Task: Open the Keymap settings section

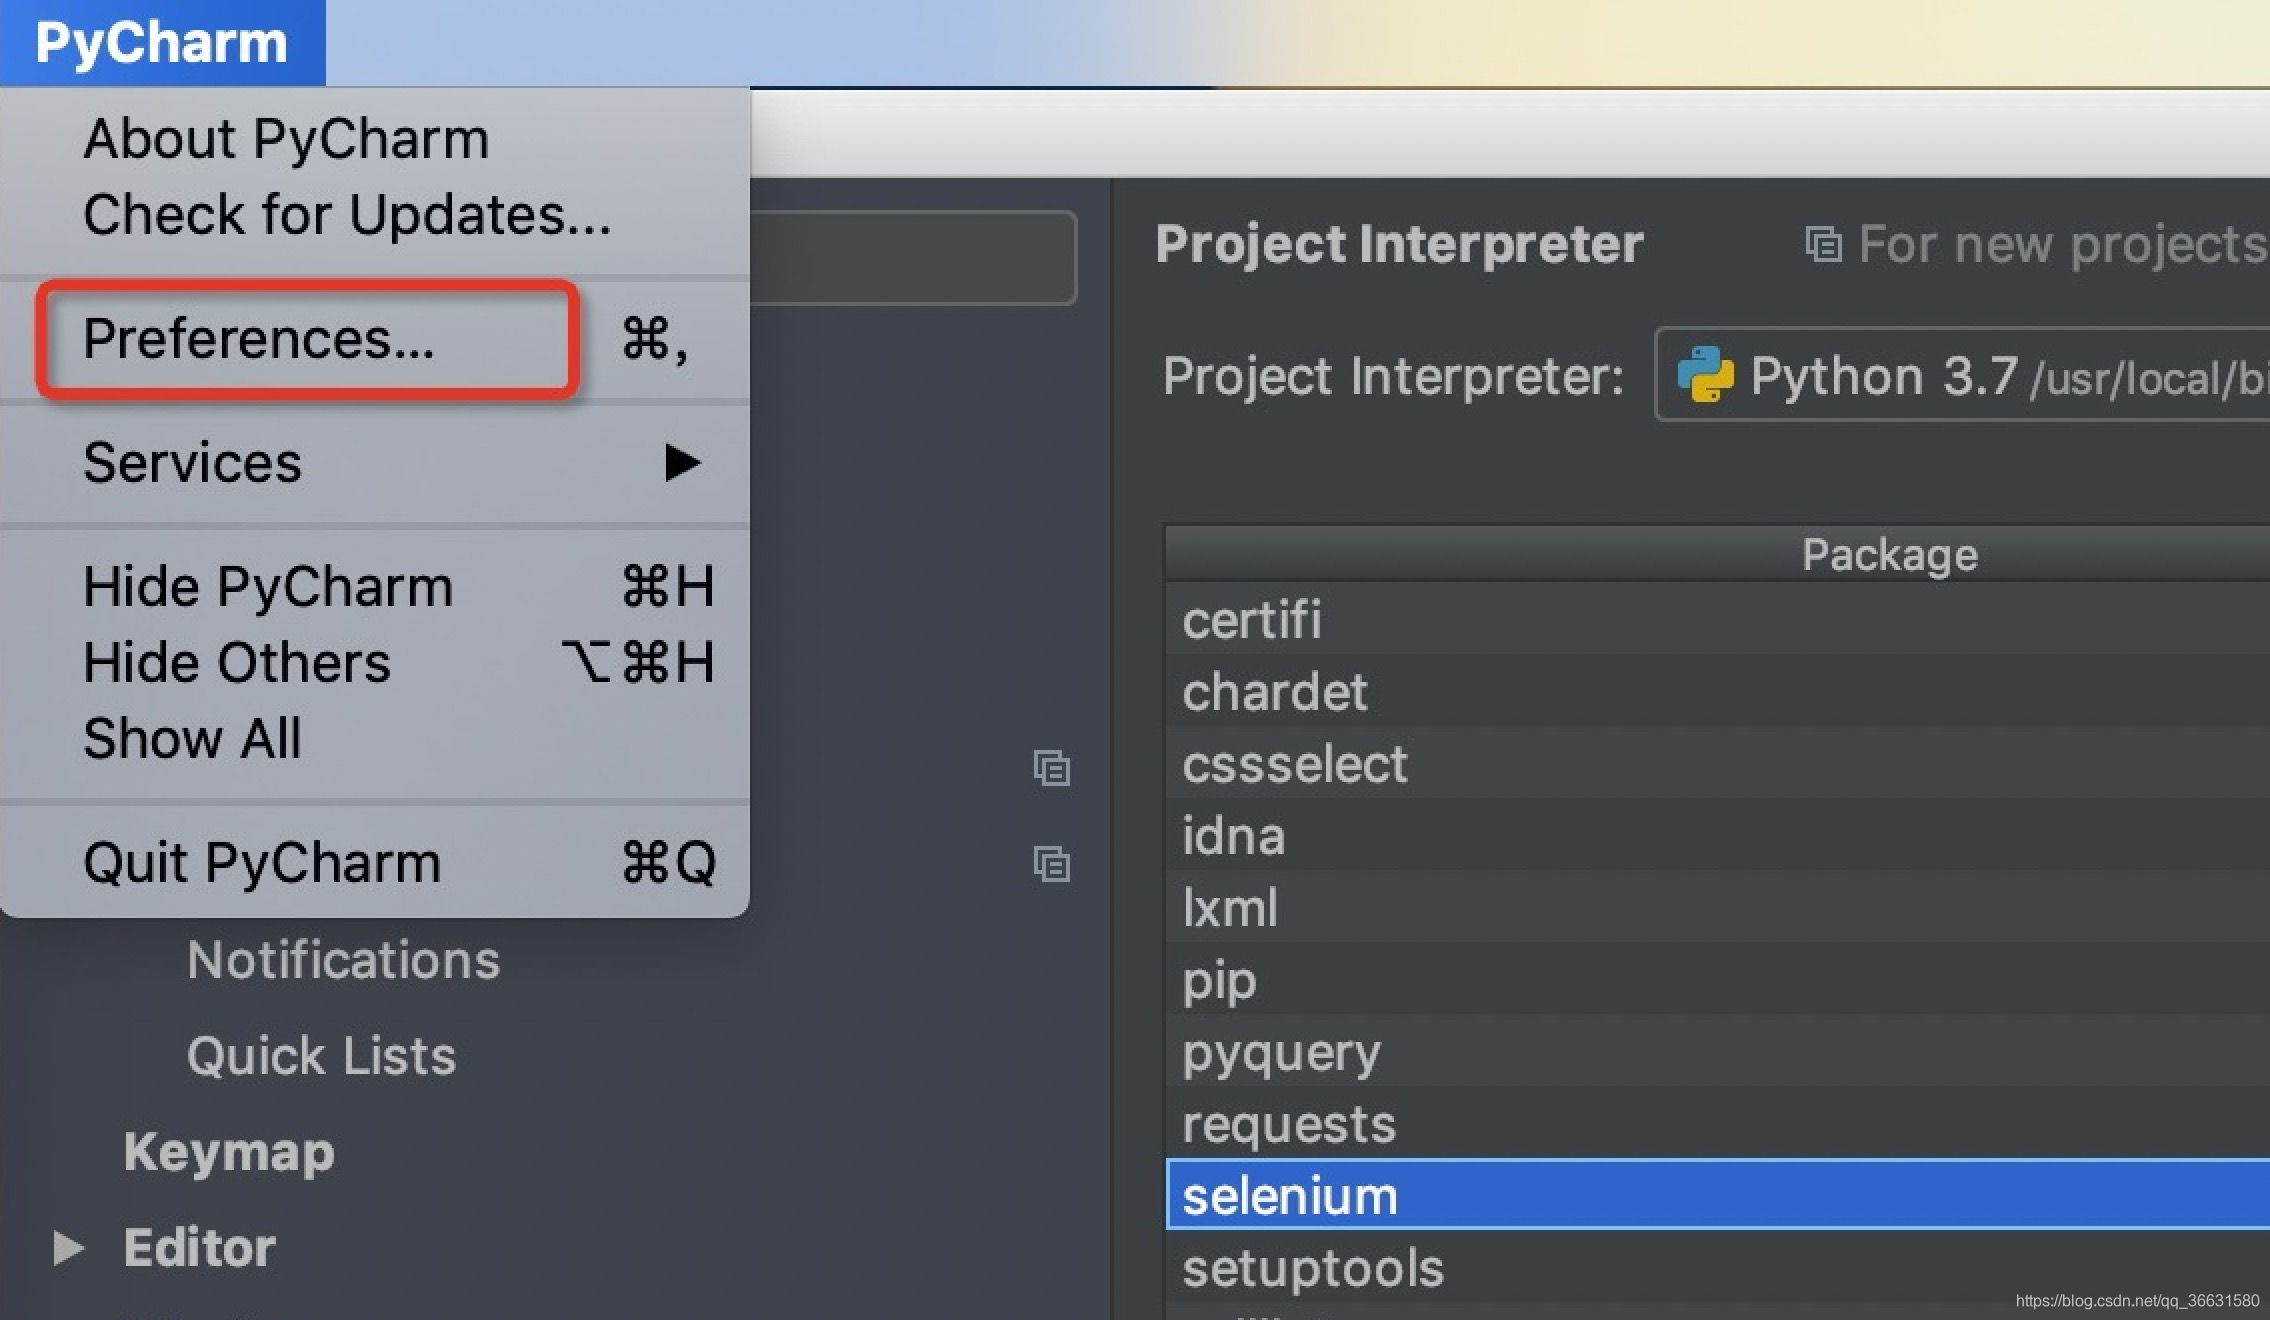Action: pyautogui.click(x=228, y=1151)
